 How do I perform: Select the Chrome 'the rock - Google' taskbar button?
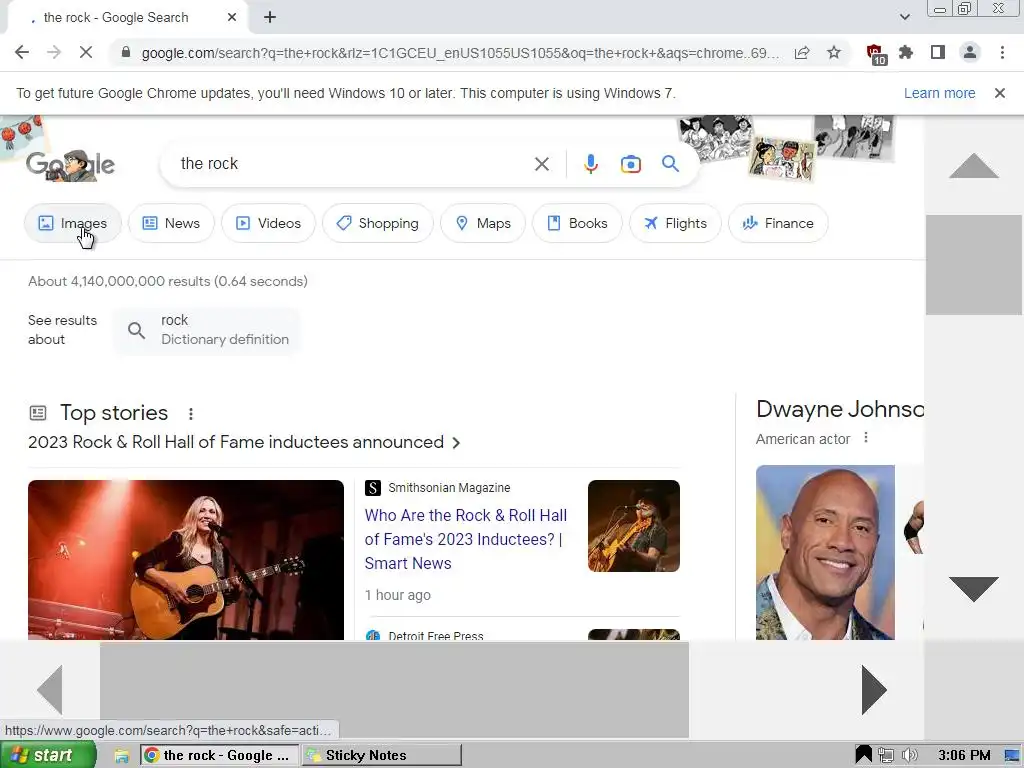pos(219,756)
